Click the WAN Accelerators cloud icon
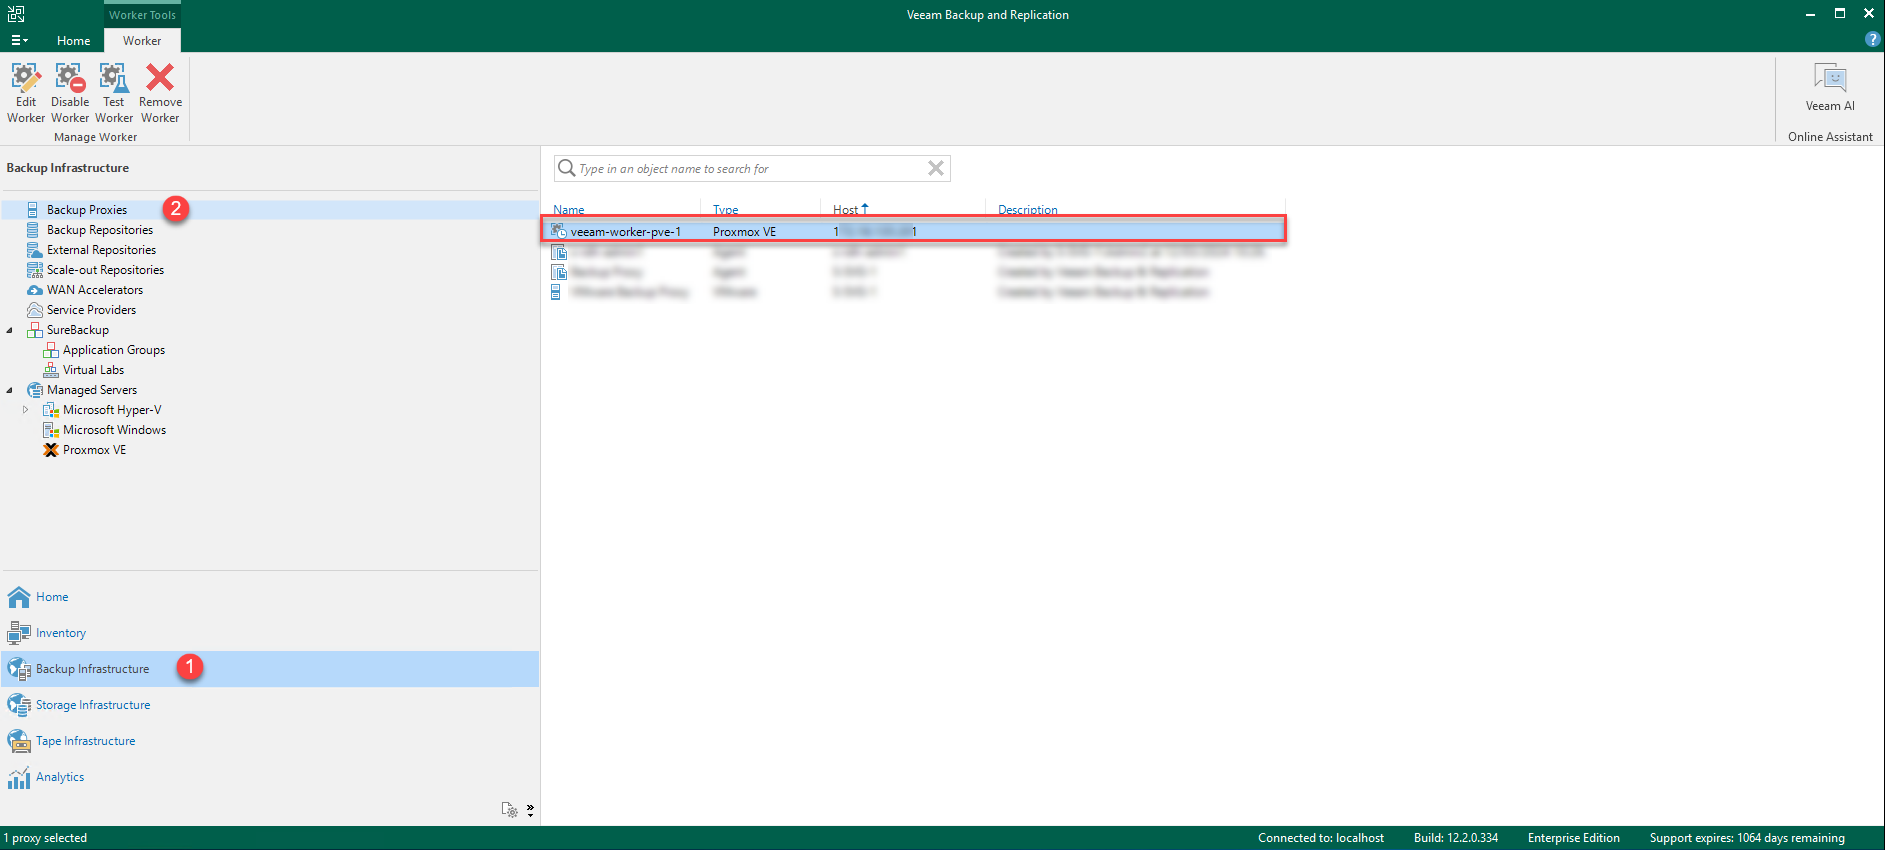Viewport: 1885px width, 850px height. coord(35,290)
